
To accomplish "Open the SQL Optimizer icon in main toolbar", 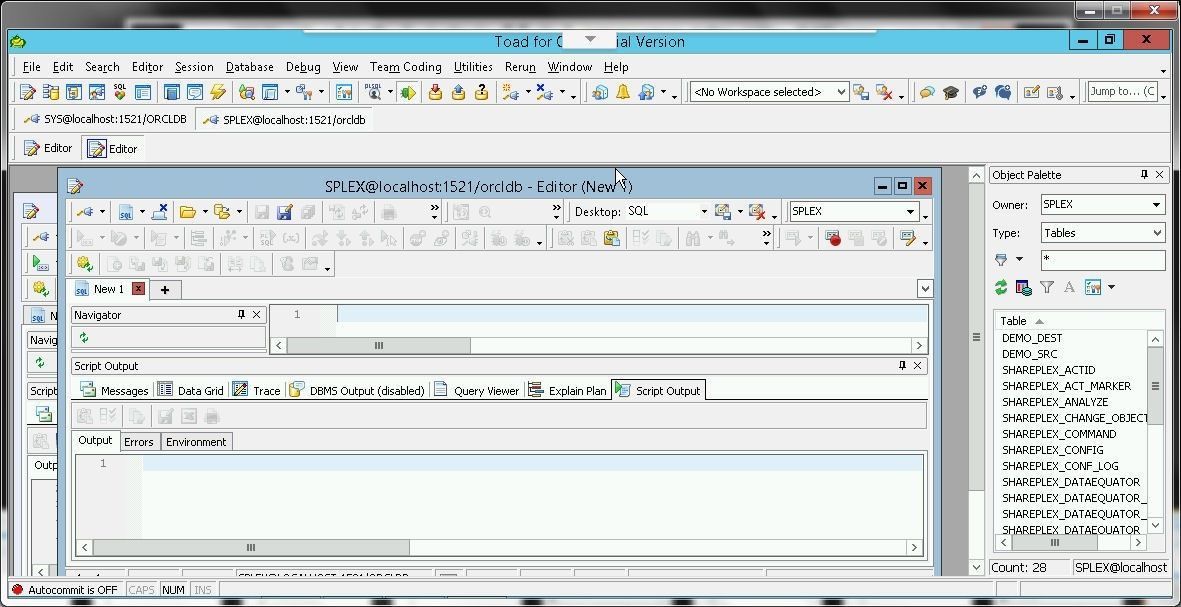I will 120,92.
